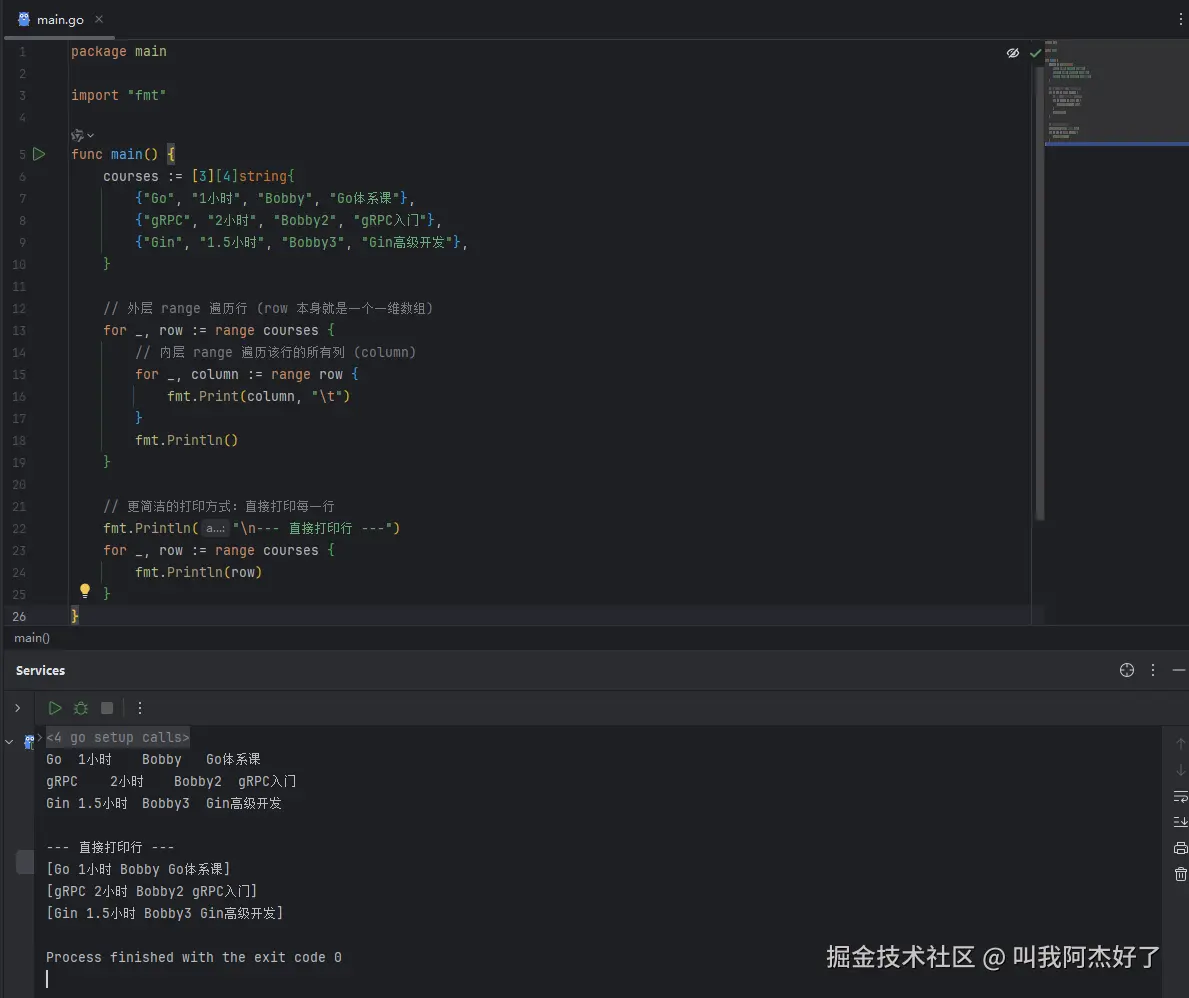Click 'fmt.Print(column, "\t")' code
The height and width of the screenshot is (998, 1189).
[259, 396]
